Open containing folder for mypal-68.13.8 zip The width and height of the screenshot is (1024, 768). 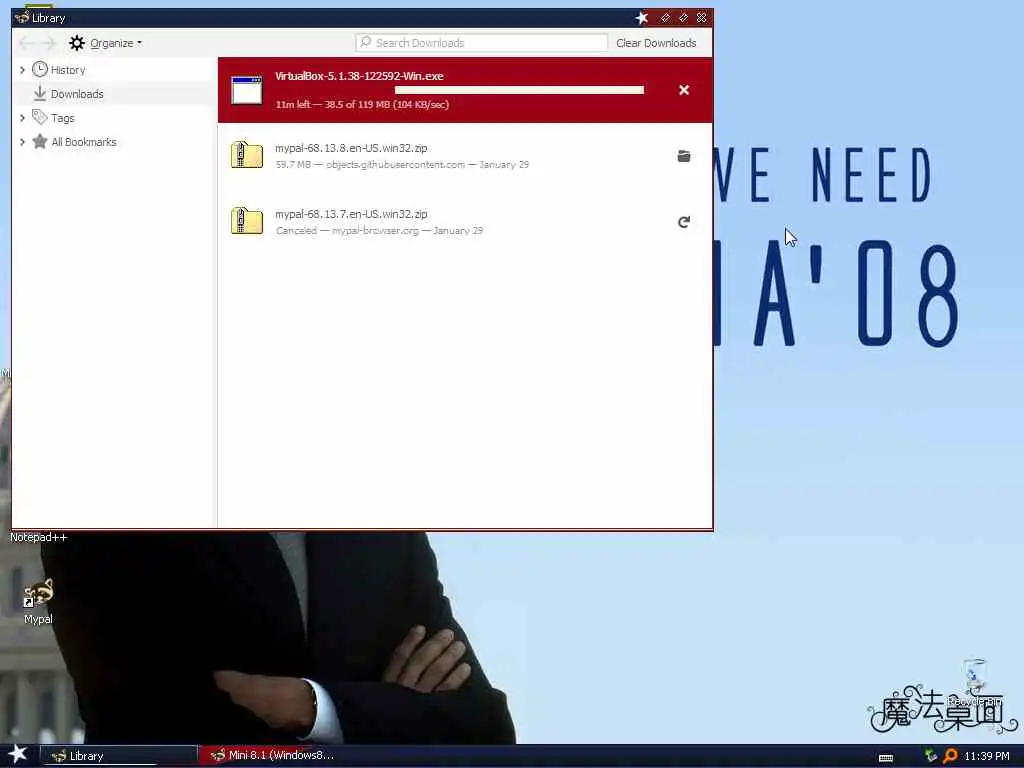pos(684,156)
